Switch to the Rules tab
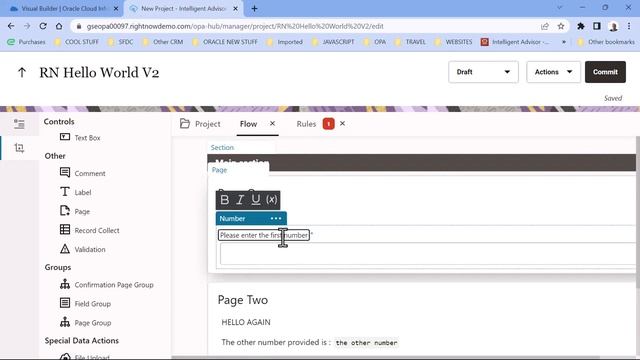The height and width of the screenshot is (360, 640). 306,124
